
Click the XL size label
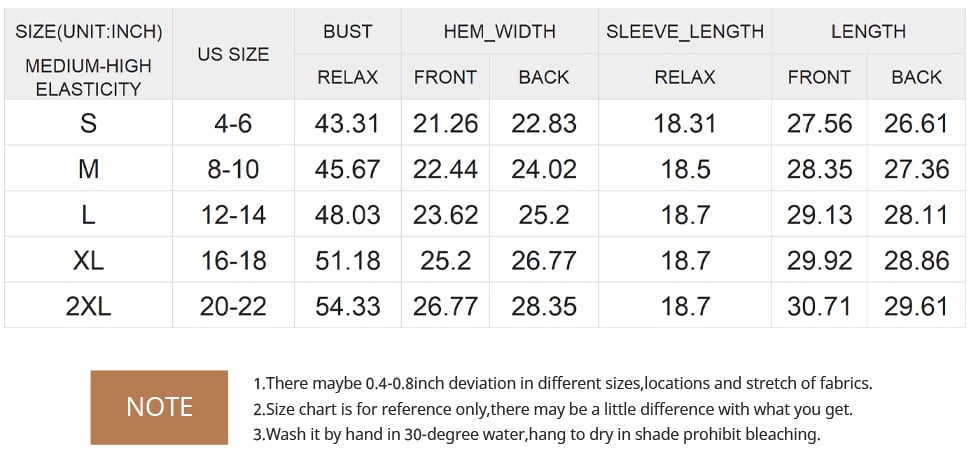88,260
